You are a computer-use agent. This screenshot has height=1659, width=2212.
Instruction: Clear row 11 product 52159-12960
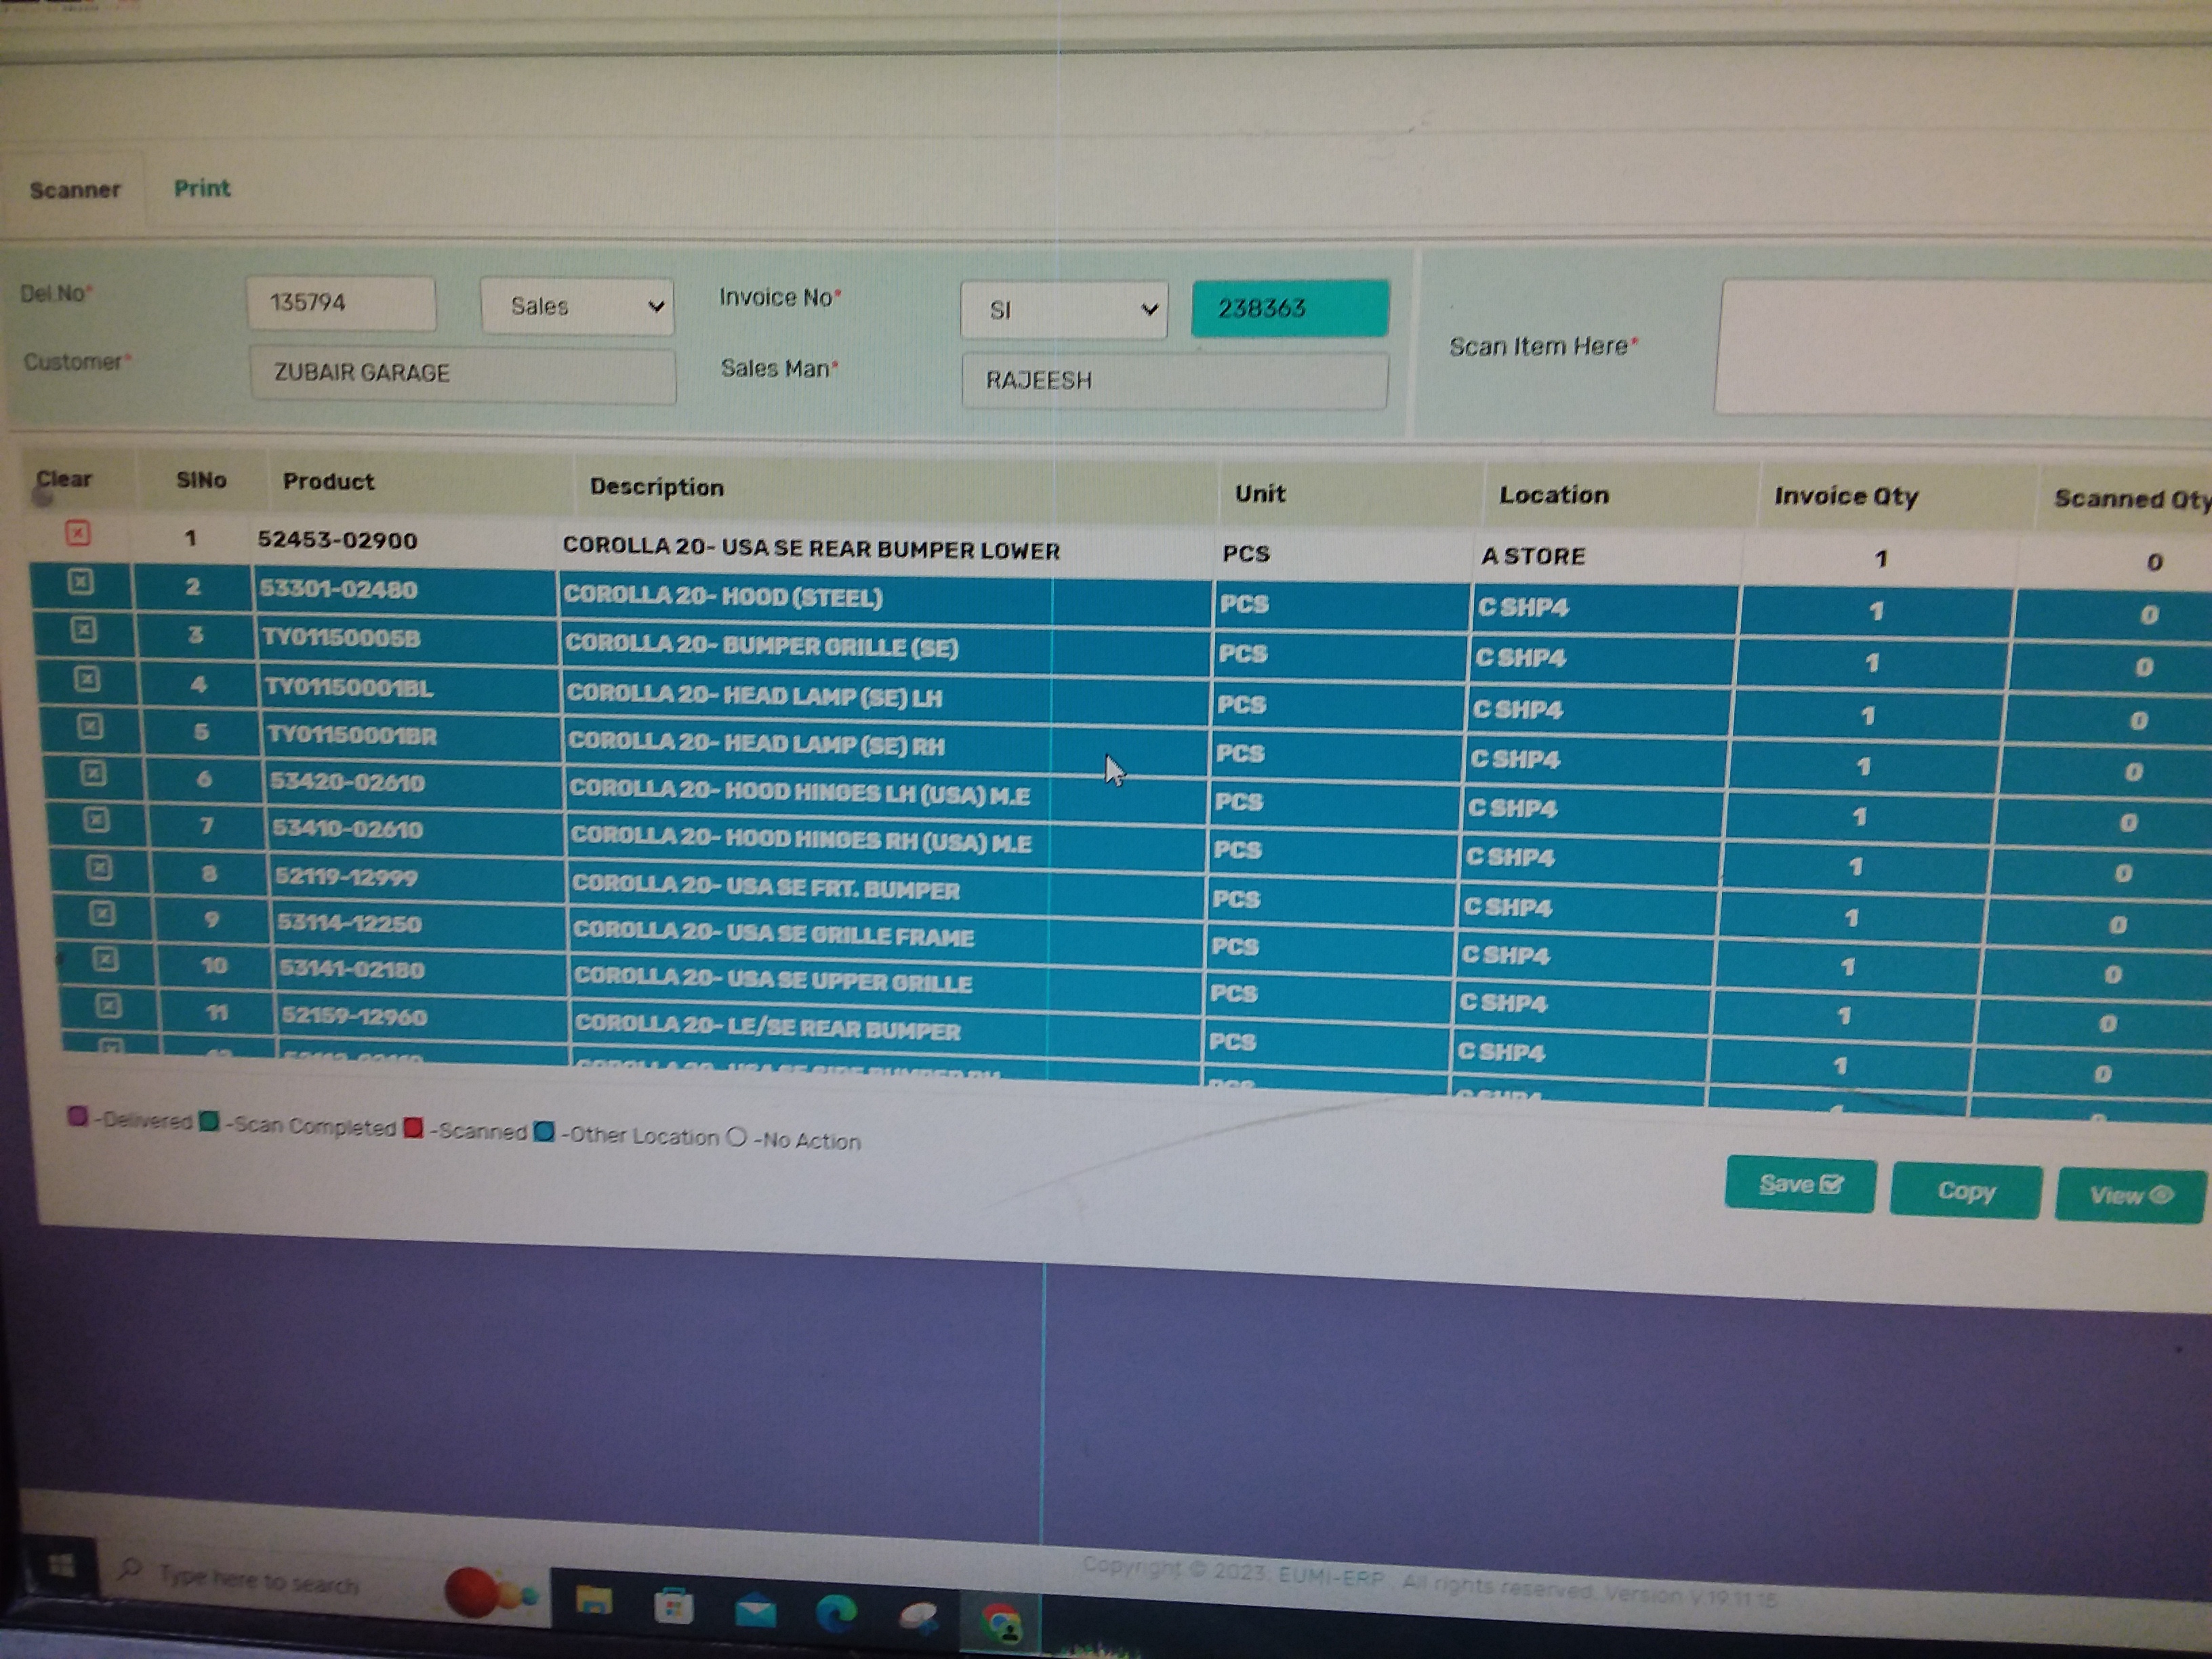tap(108, 1005)
